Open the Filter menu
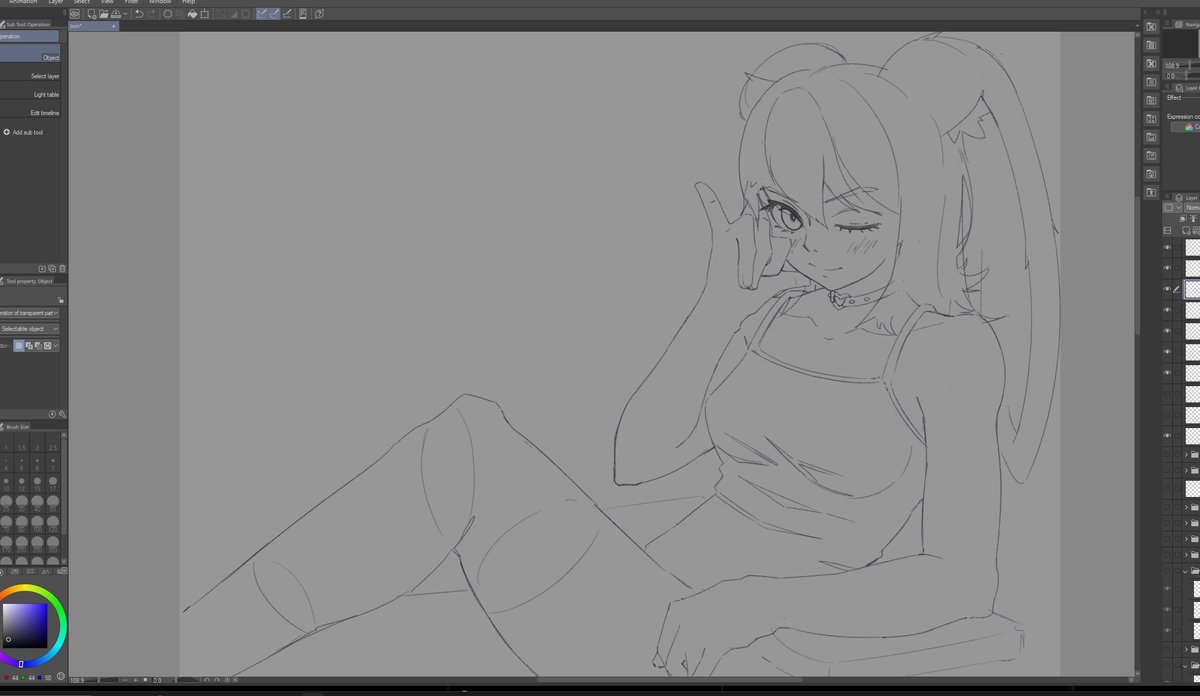Viewport: 1200px width, 696px height. [x=131, y=2]
